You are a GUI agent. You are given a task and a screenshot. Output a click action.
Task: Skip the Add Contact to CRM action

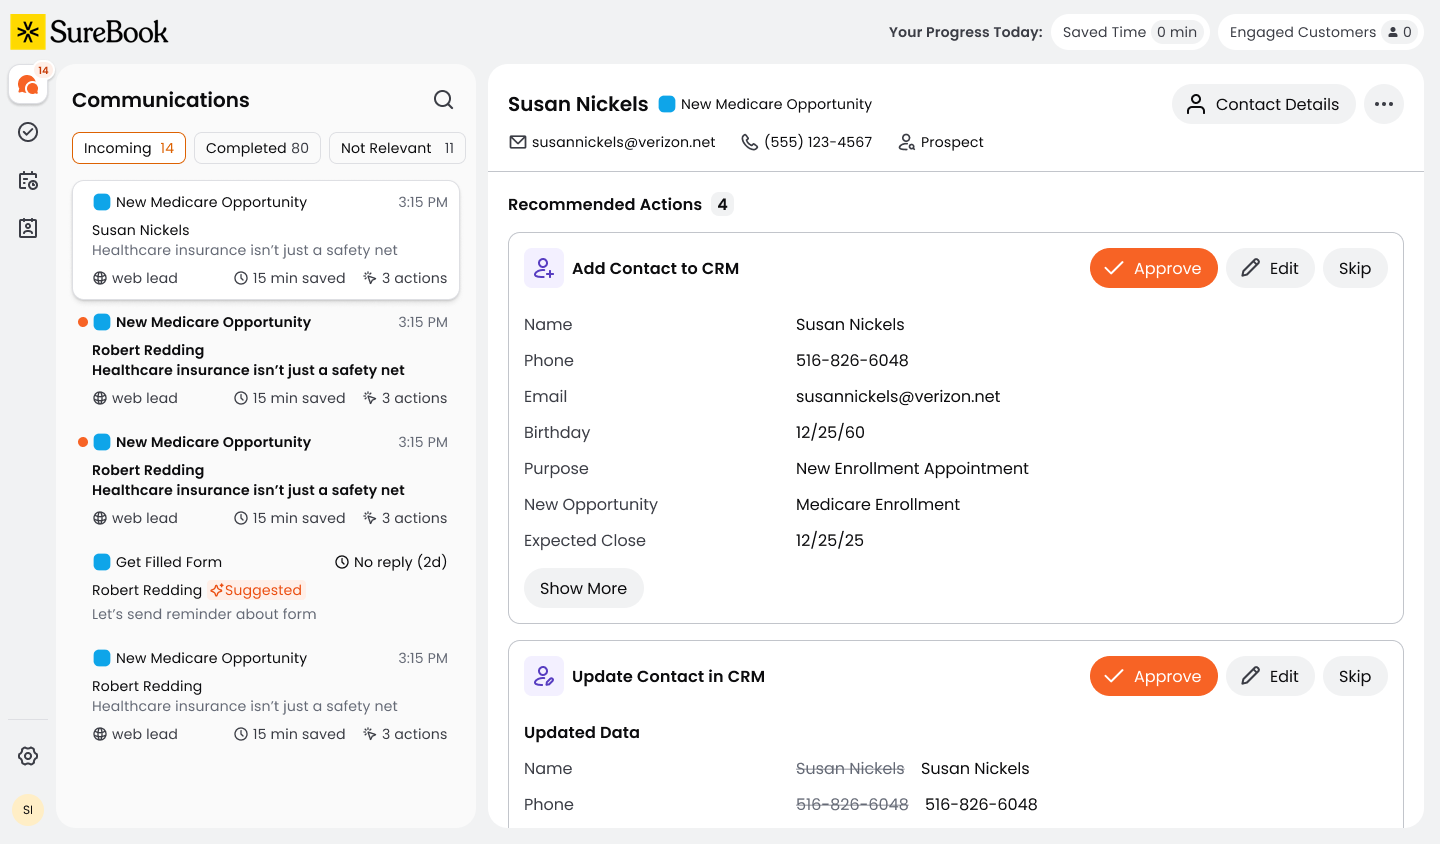[1355, 268]
